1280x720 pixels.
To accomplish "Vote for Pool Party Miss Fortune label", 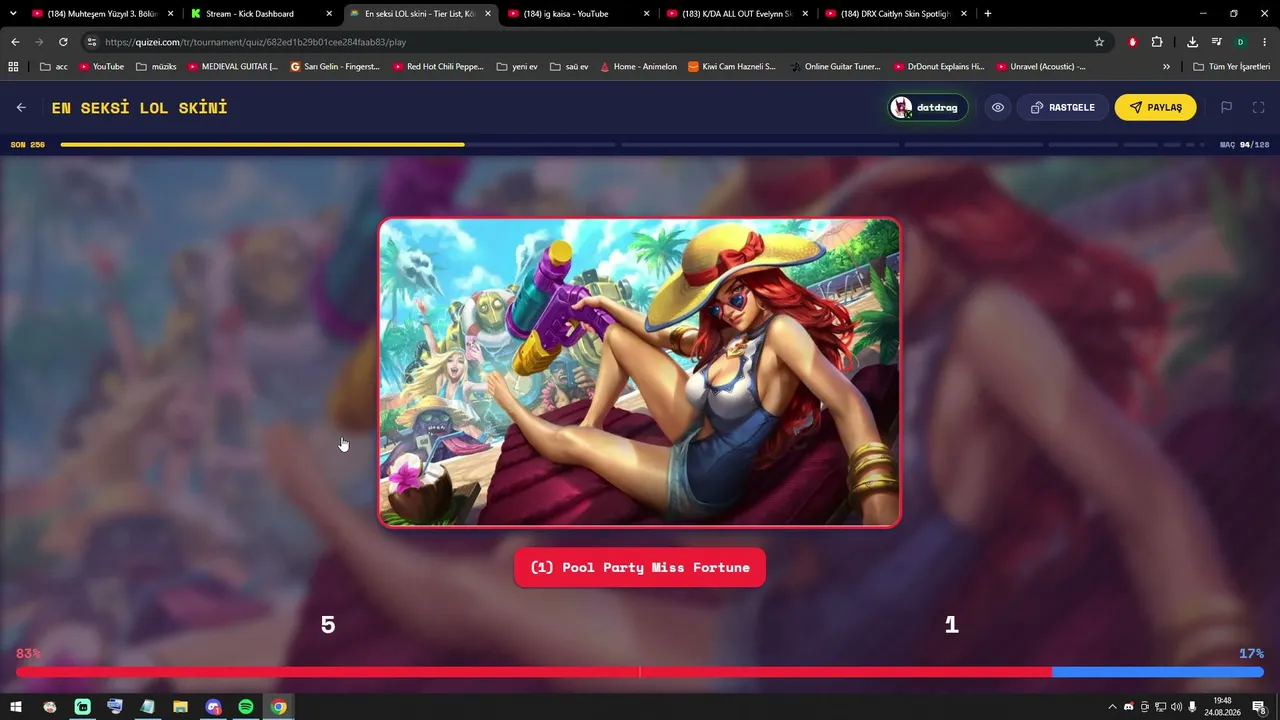I will click(640, 567).
